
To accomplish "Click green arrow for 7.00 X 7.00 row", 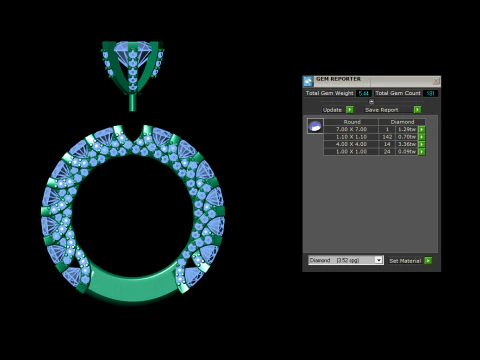I will click(422, 129).
